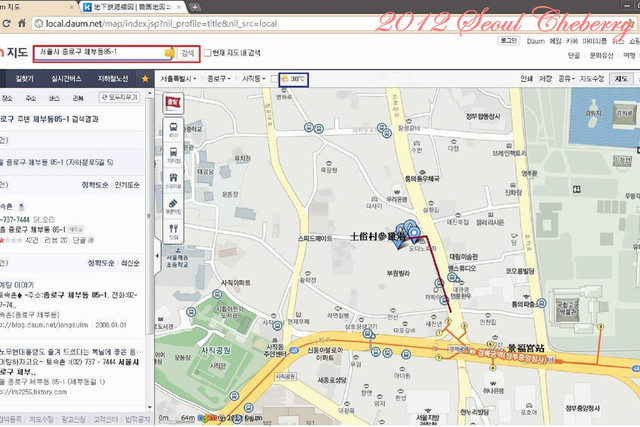The width and height of the screenshot is (640, 427).
Task: Click bus stop icon near 신동아블로아 아파트
Action: [x=376, y=351]
